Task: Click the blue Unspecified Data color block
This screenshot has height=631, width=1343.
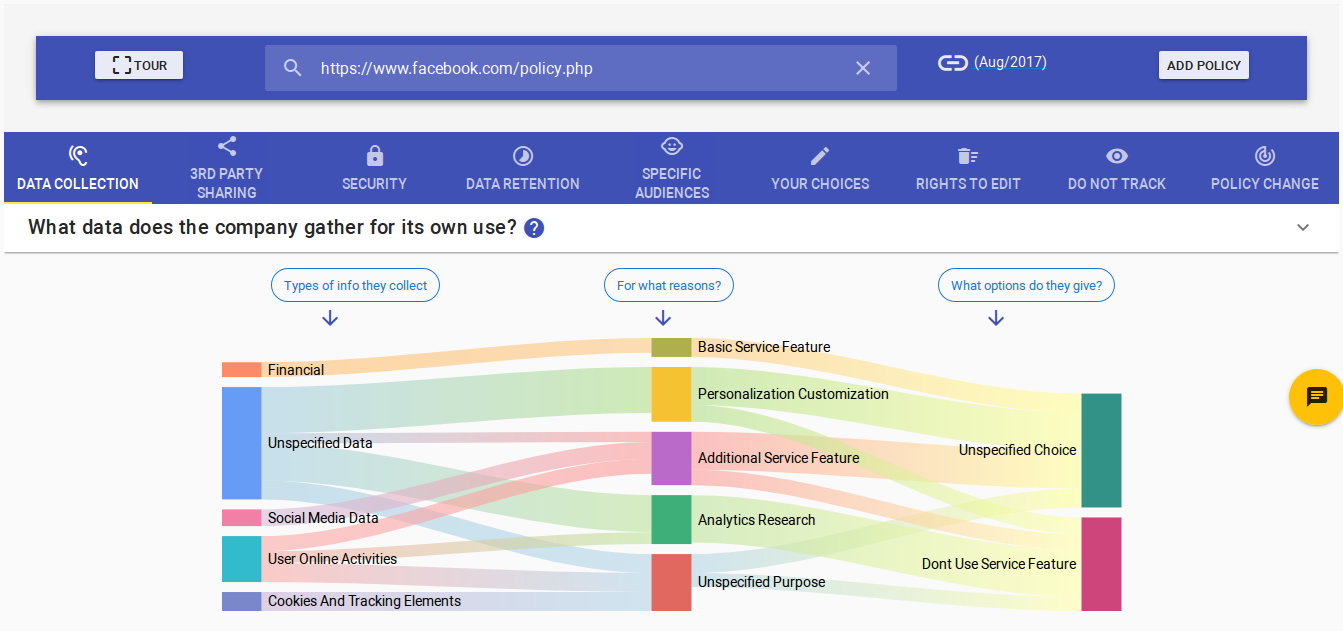Action: click(x=241, y=443)
